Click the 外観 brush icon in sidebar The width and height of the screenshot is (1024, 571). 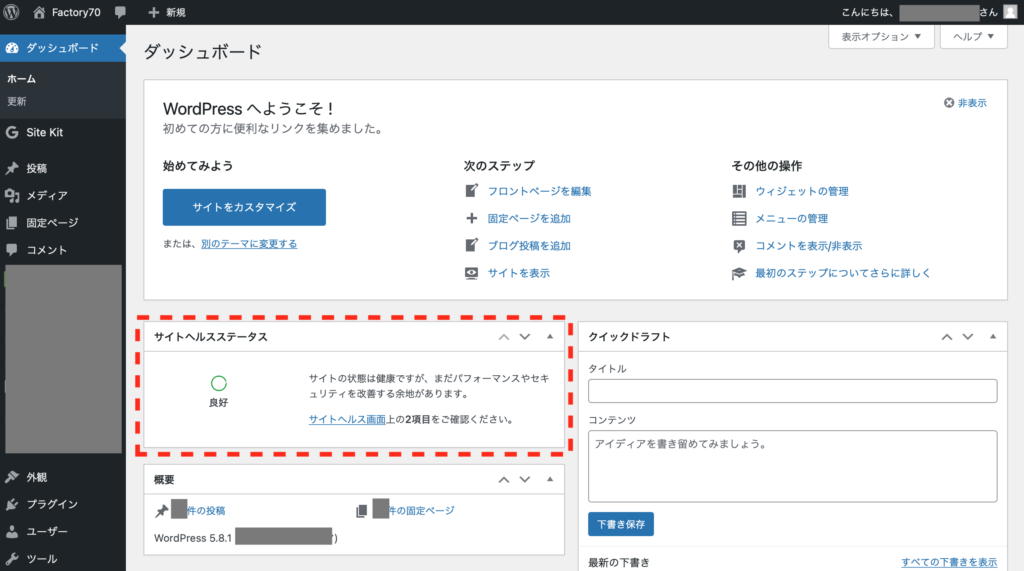click(12, 477)
